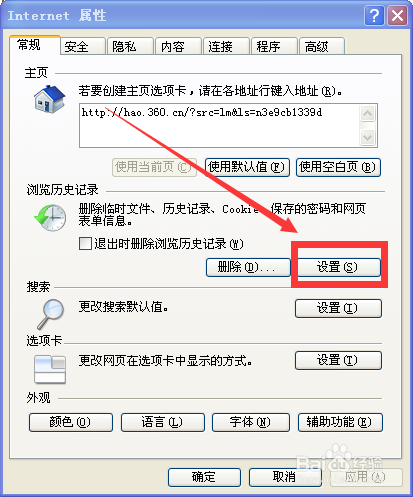
Task: Click the 使用空白页 button
Action: click(x=338, y=167)
